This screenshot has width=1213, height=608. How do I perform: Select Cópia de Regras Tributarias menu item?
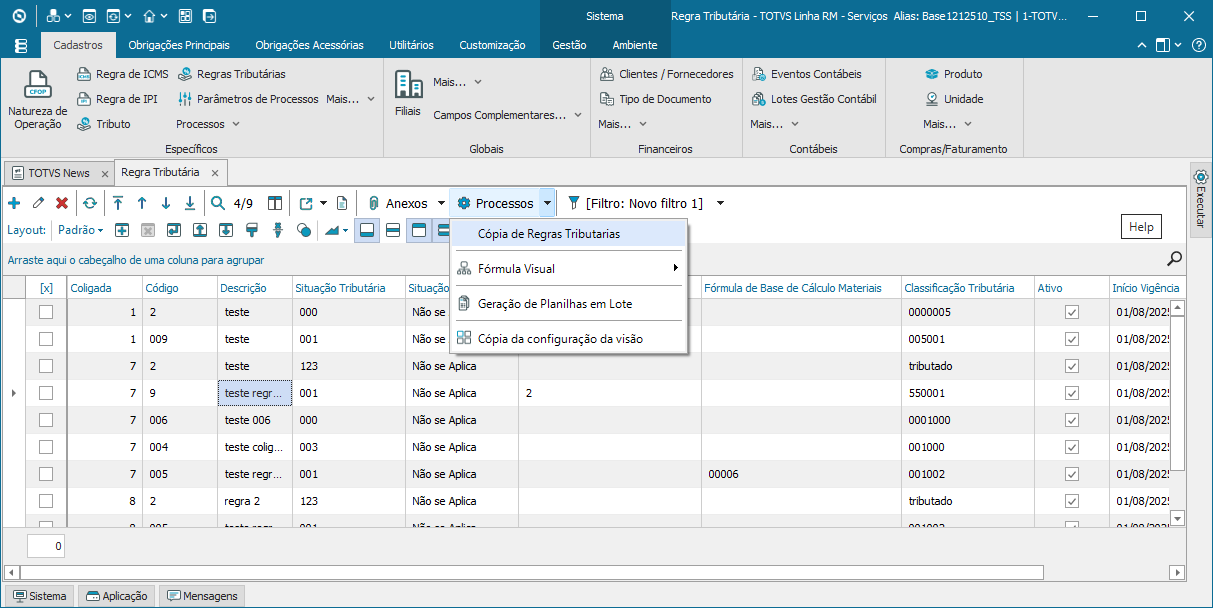(569, 234)
